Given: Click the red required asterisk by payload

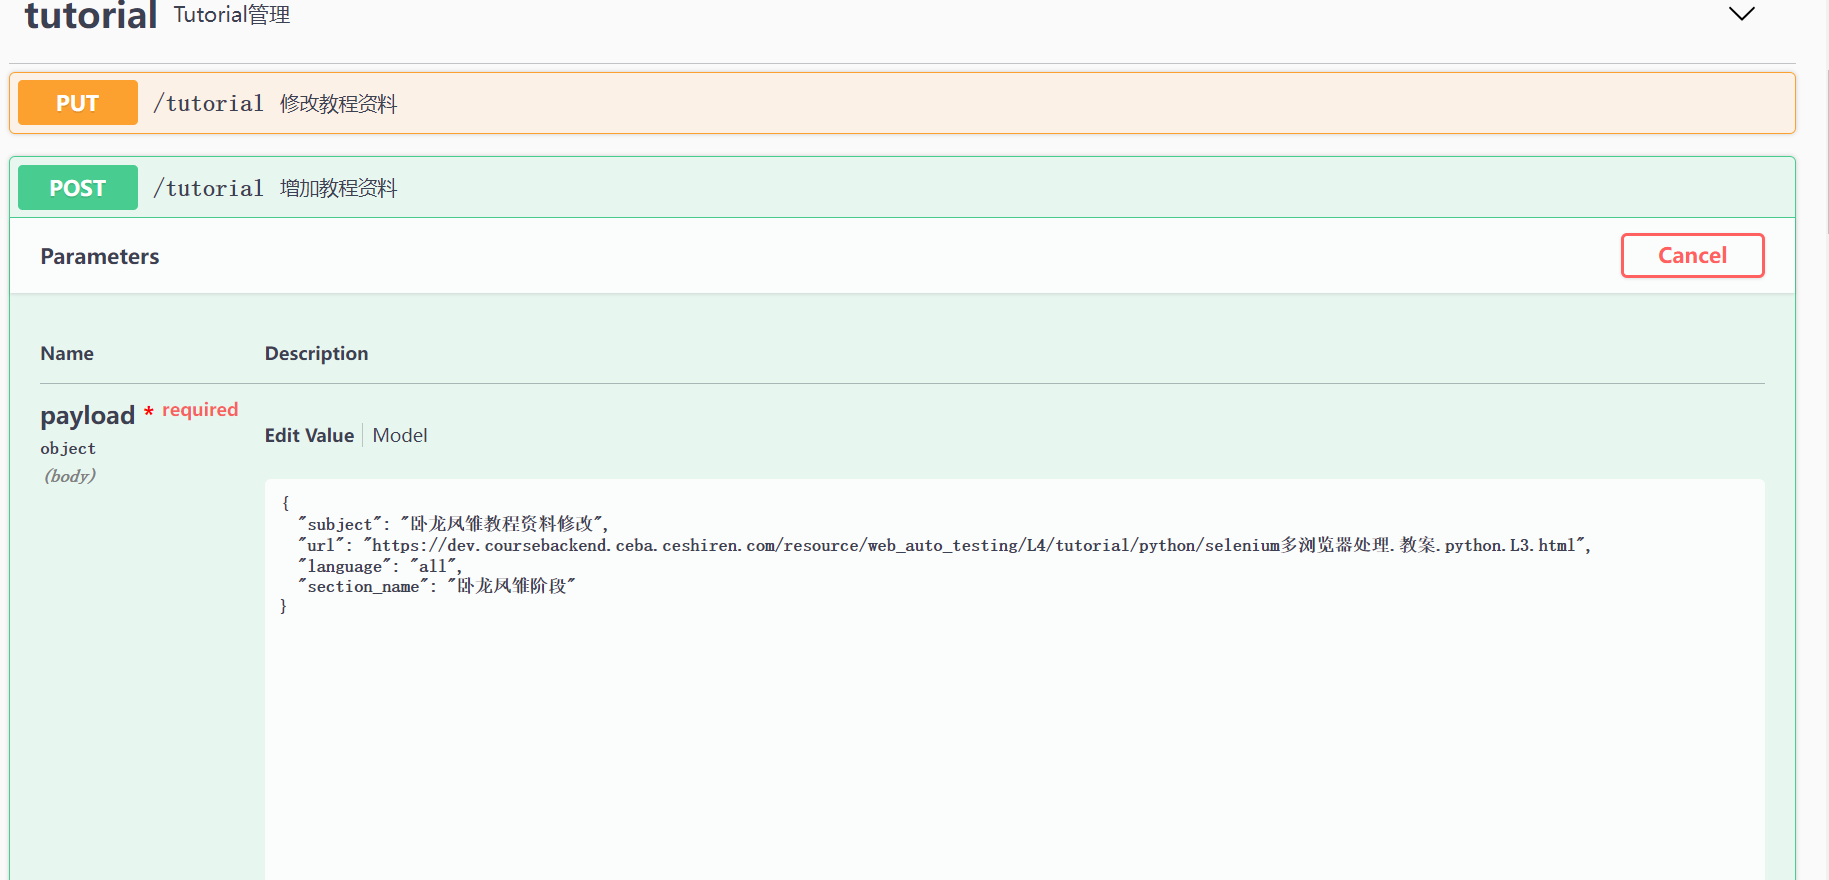Looking at the screenshot, I should point(148,412).
